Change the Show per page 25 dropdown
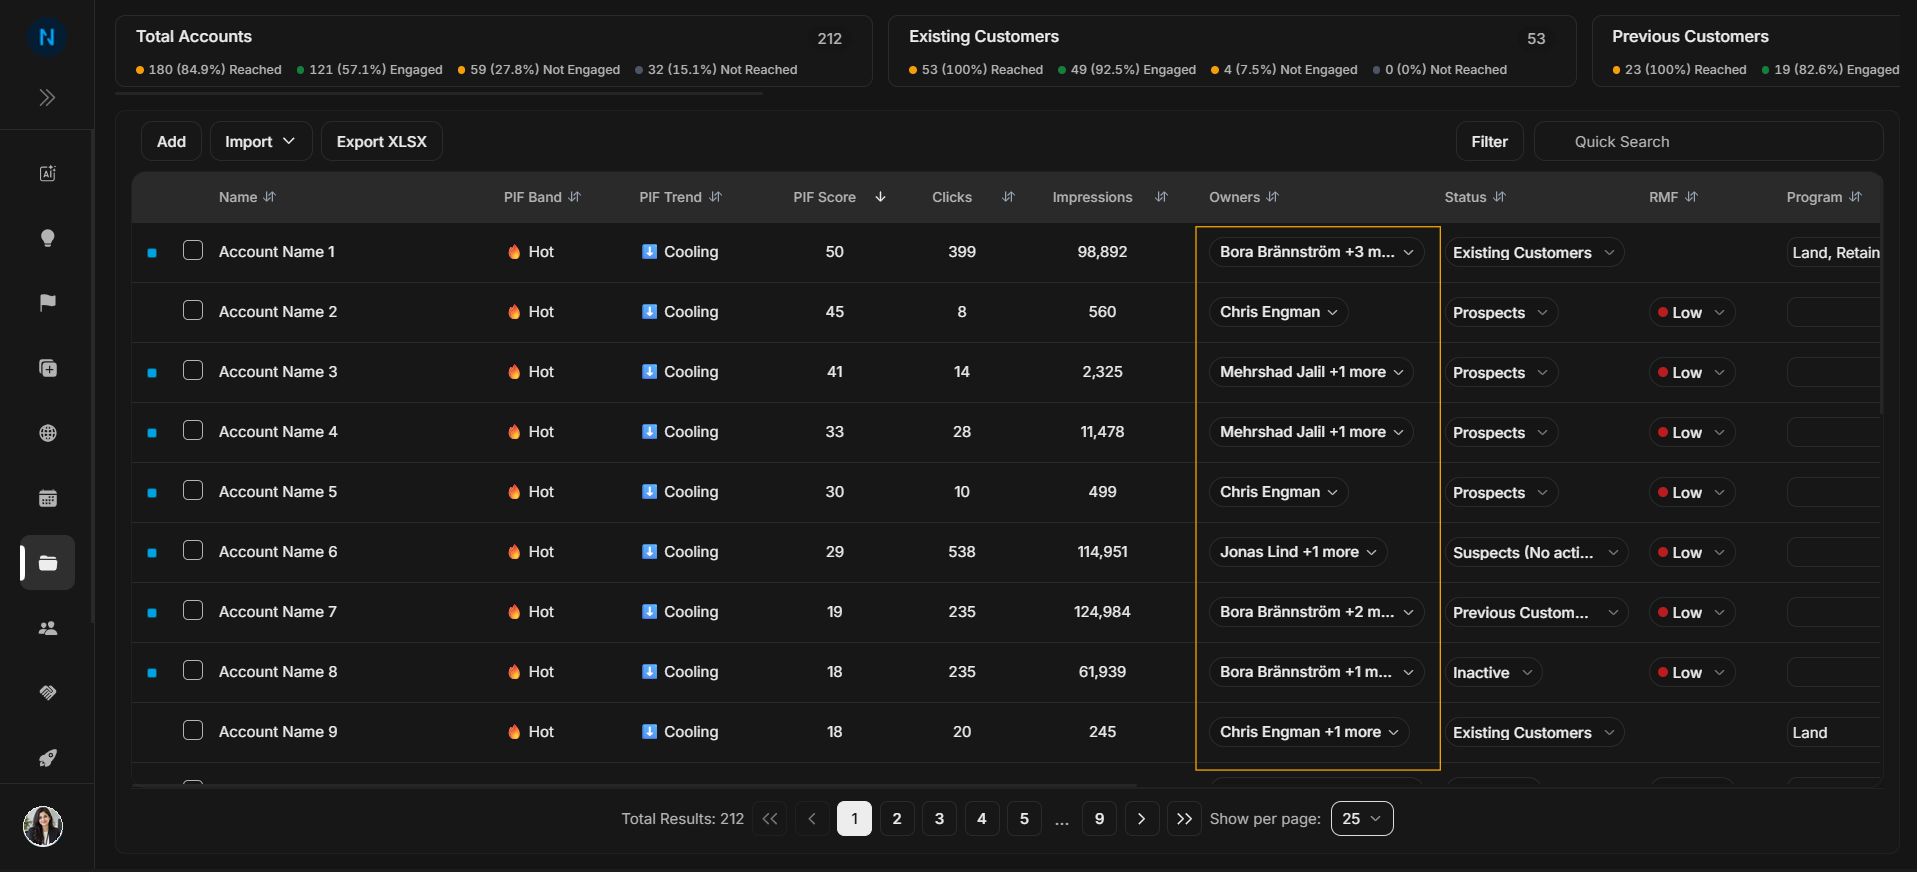The width and height of the screenshot is (1917, 872). point(1362,819)
